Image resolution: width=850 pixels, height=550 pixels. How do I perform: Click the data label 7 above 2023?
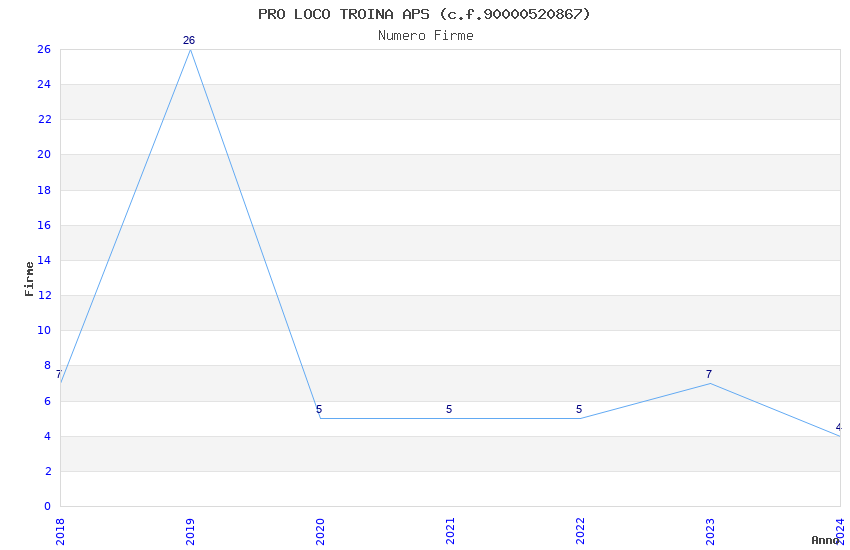click(x=709, y=374)
